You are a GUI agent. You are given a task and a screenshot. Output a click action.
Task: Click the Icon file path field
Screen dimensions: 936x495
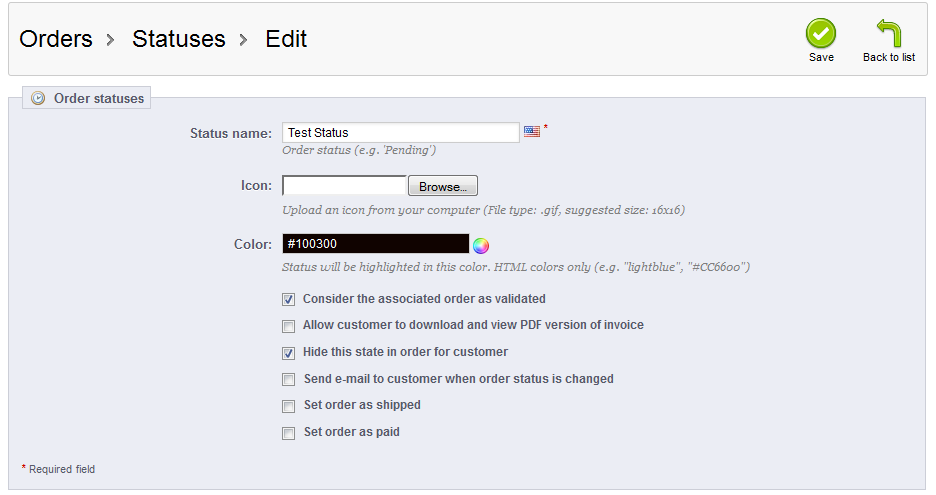pyautogui.click(x=344, y=186)
